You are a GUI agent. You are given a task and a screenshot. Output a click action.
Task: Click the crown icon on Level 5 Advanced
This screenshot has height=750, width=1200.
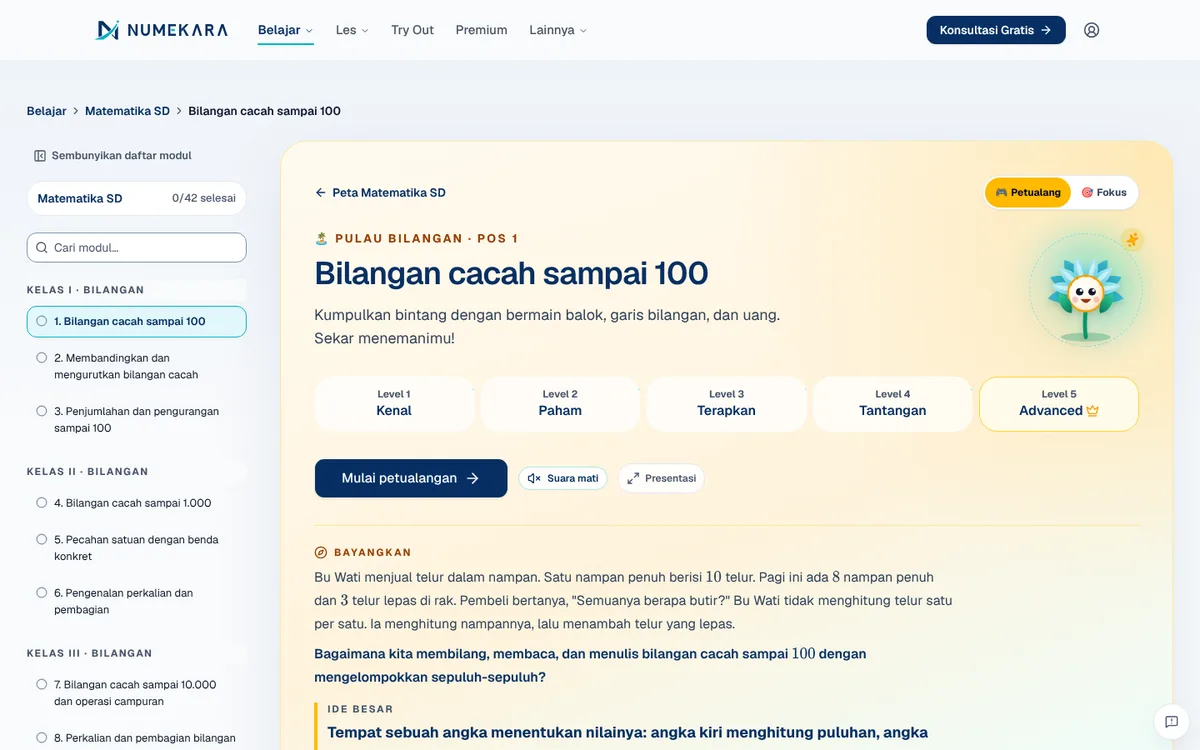1092,411
